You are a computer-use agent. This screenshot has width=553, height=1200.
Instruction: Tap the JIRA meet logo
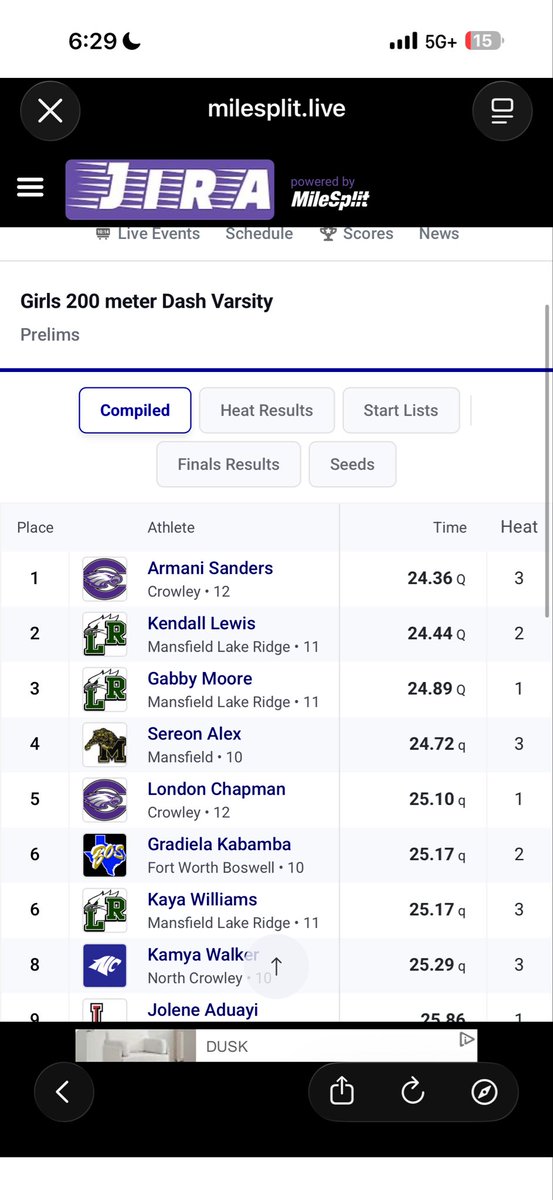pyautogui.click(x=170, y=189)
